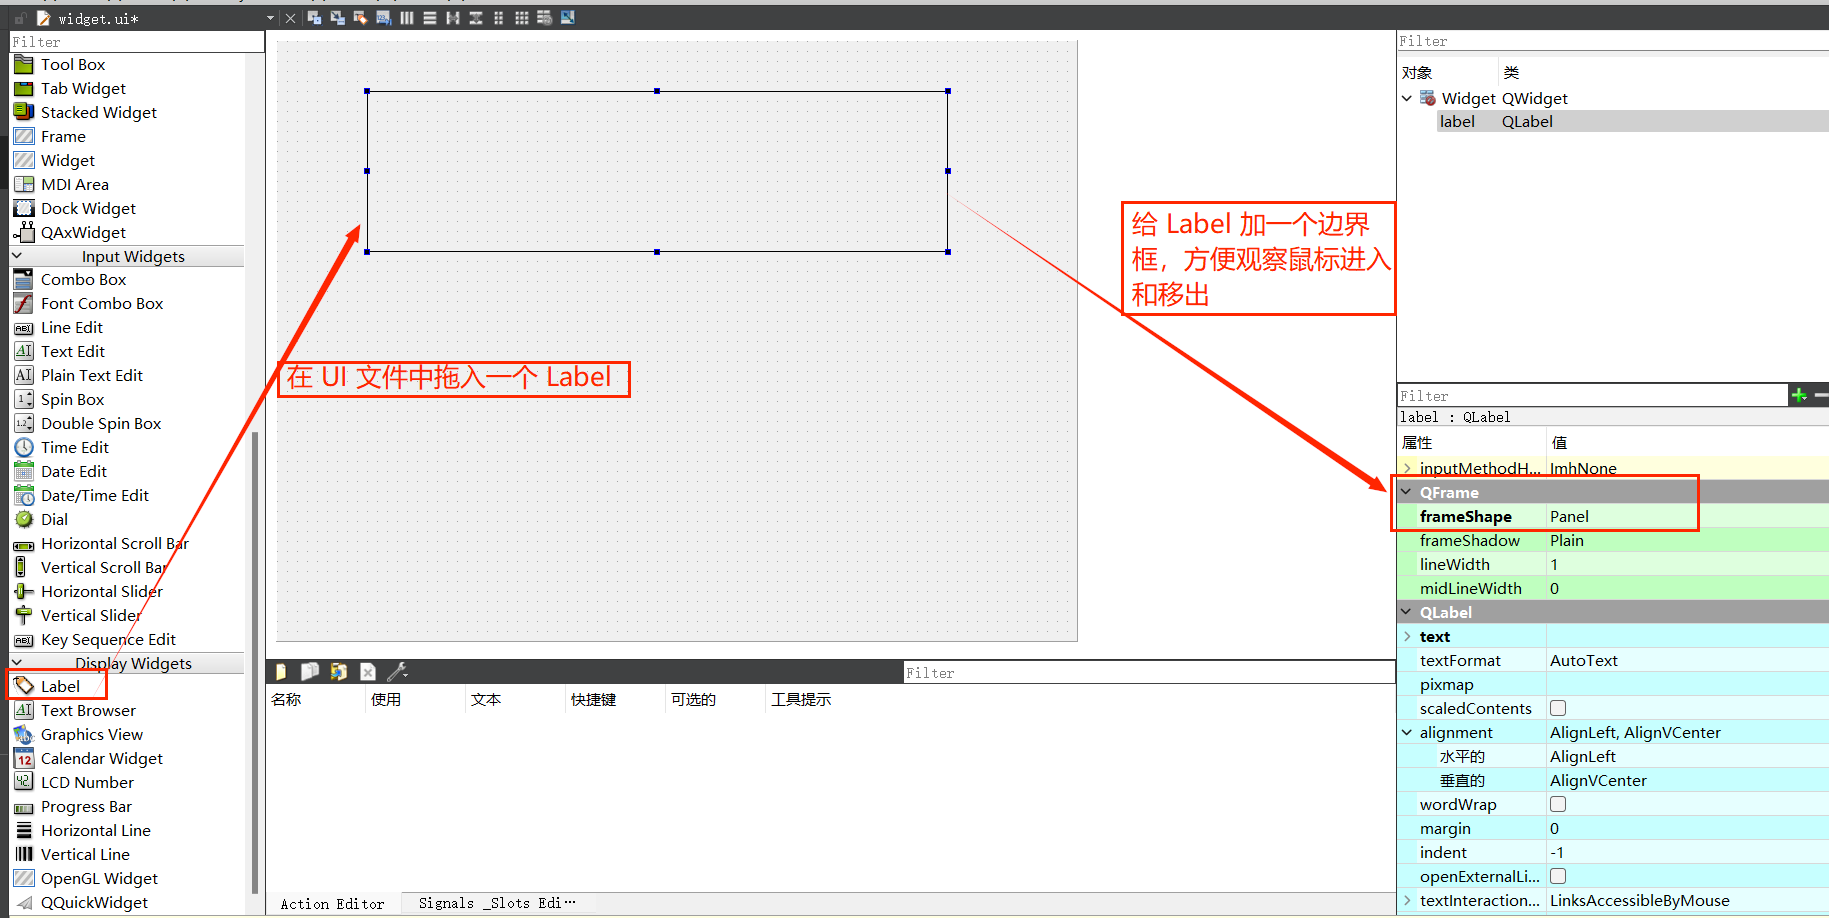Select the label widget on the form canvas
This screenshot has height=918, width=1829.
[x=657, y=171]
